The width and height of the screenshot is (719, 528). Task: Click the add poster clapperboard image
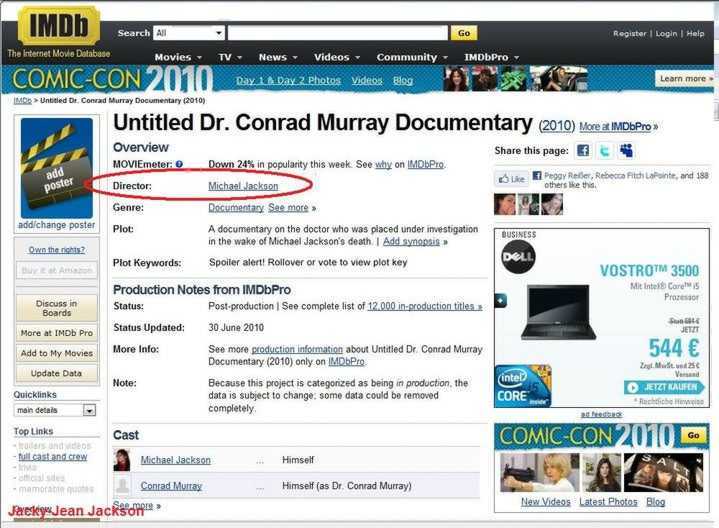tap(57, 168)
